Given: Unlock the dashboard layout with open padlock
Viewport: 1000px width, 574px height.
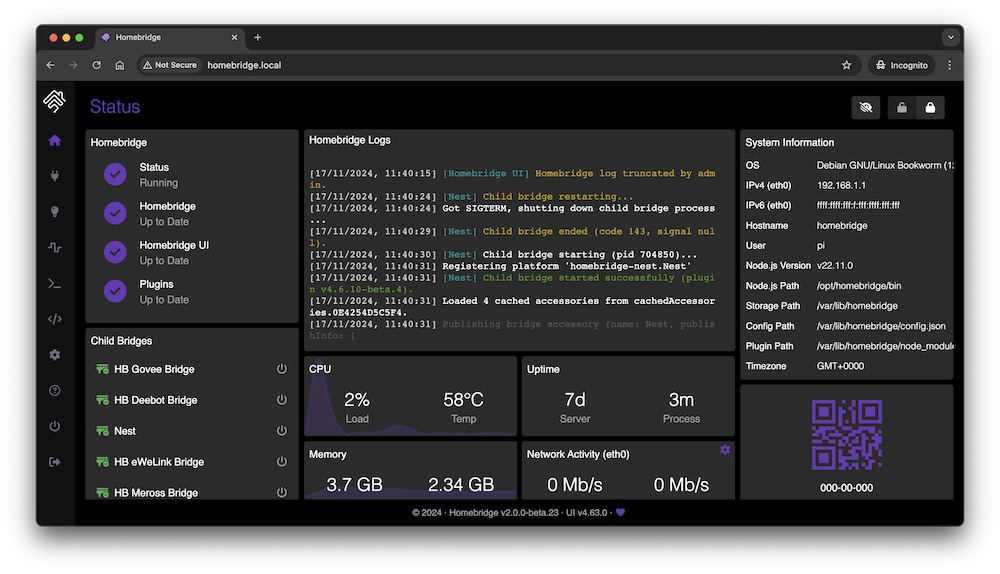Looking at the screenshot, I should 902,108.
